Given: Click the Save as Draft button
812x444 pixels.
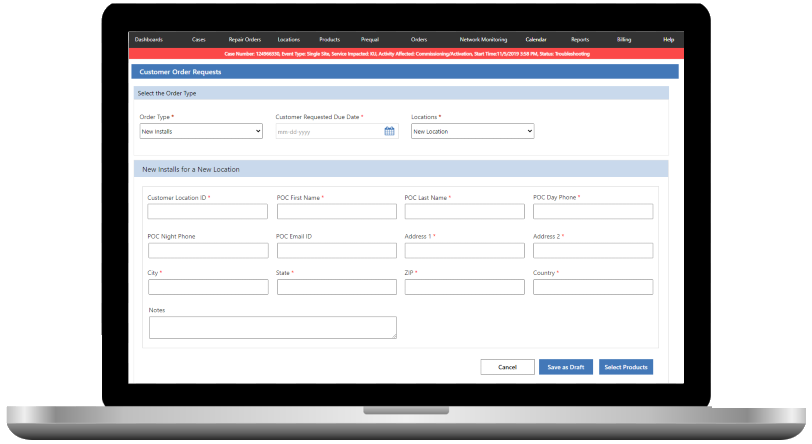Looking at the screenshot, I should [x=566, y=367].
